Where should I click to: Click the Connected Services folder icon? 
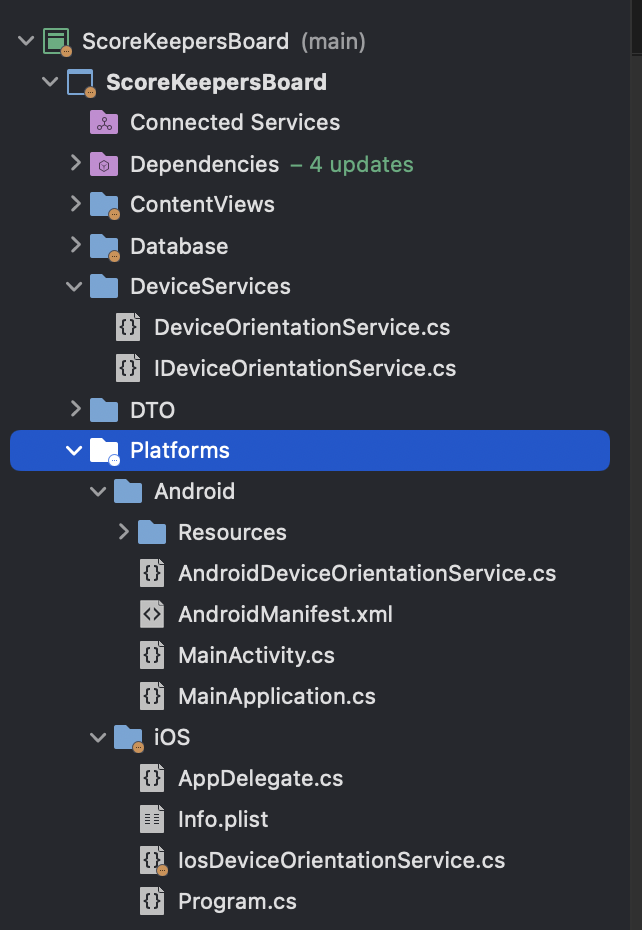104,122
